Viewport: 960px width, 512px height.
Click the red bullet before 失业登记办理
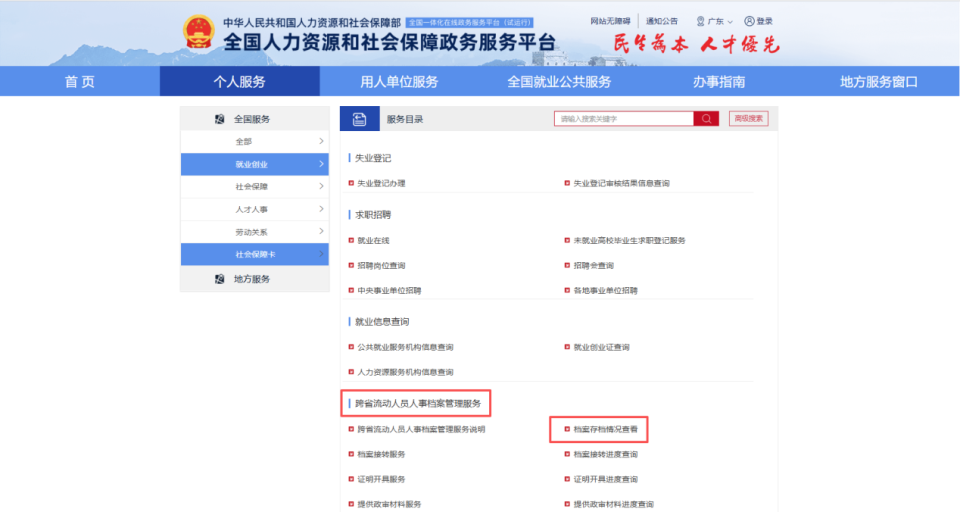tap(351, 183)
